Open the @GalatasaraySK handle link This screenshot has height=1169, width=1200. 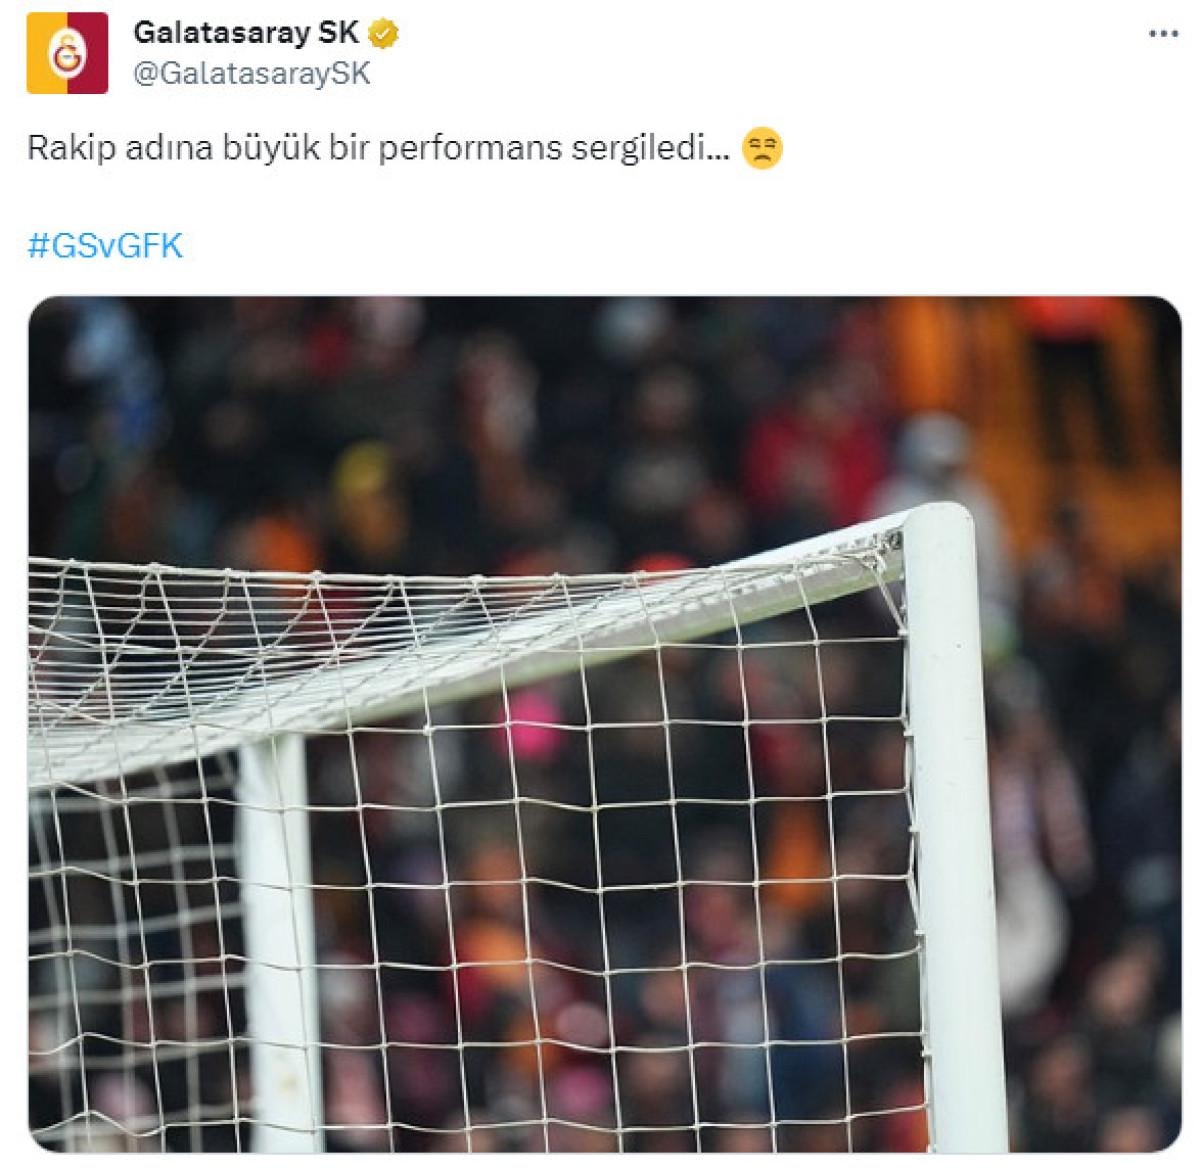click(251, 75)
